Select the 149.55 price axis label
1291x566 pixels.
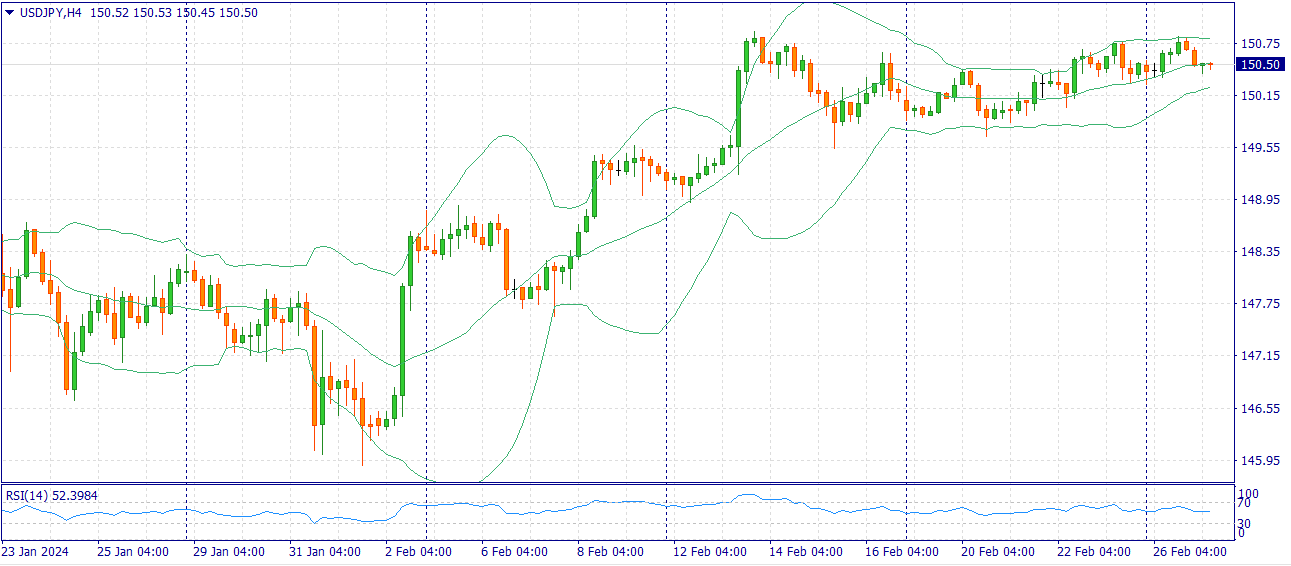pos(1259,148)
